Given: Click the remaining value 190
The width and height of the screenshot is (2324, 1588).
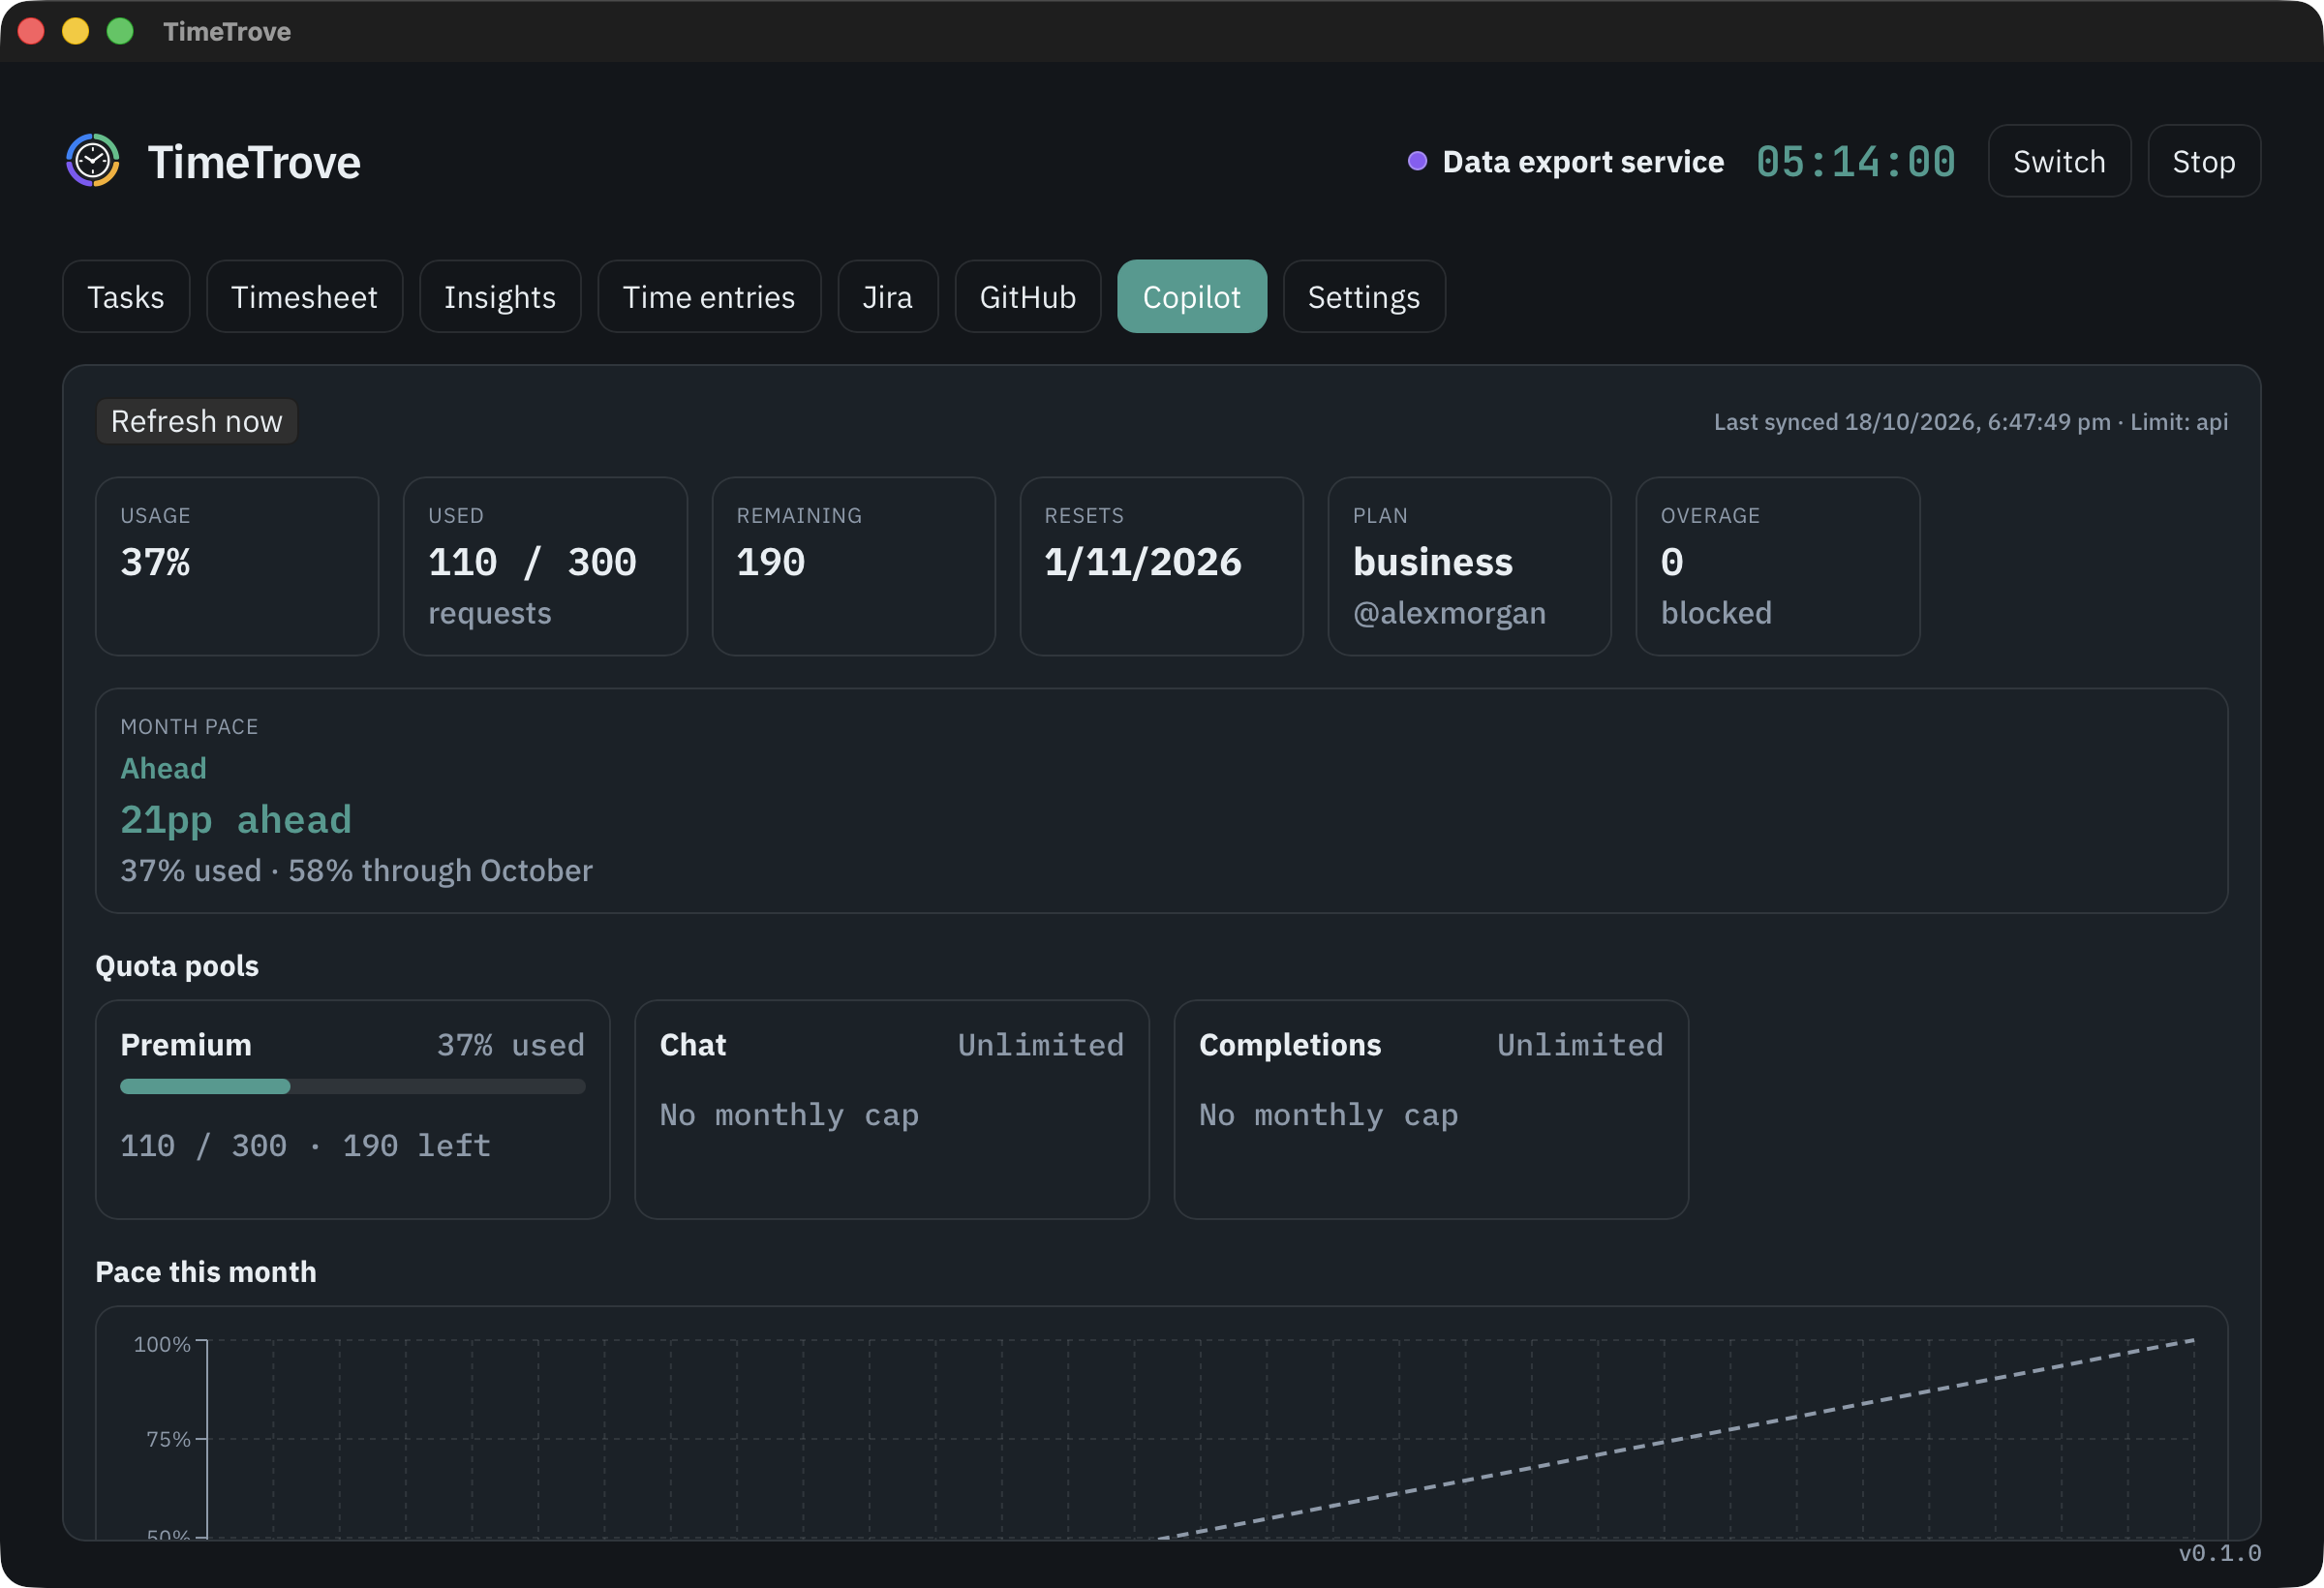Looking at the screenshot, I should tap(770, 561).
